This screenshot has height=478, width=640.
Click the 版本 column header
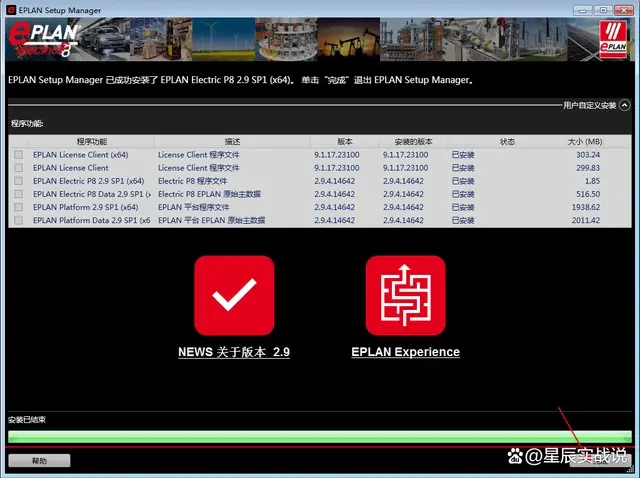coord(344,142)
